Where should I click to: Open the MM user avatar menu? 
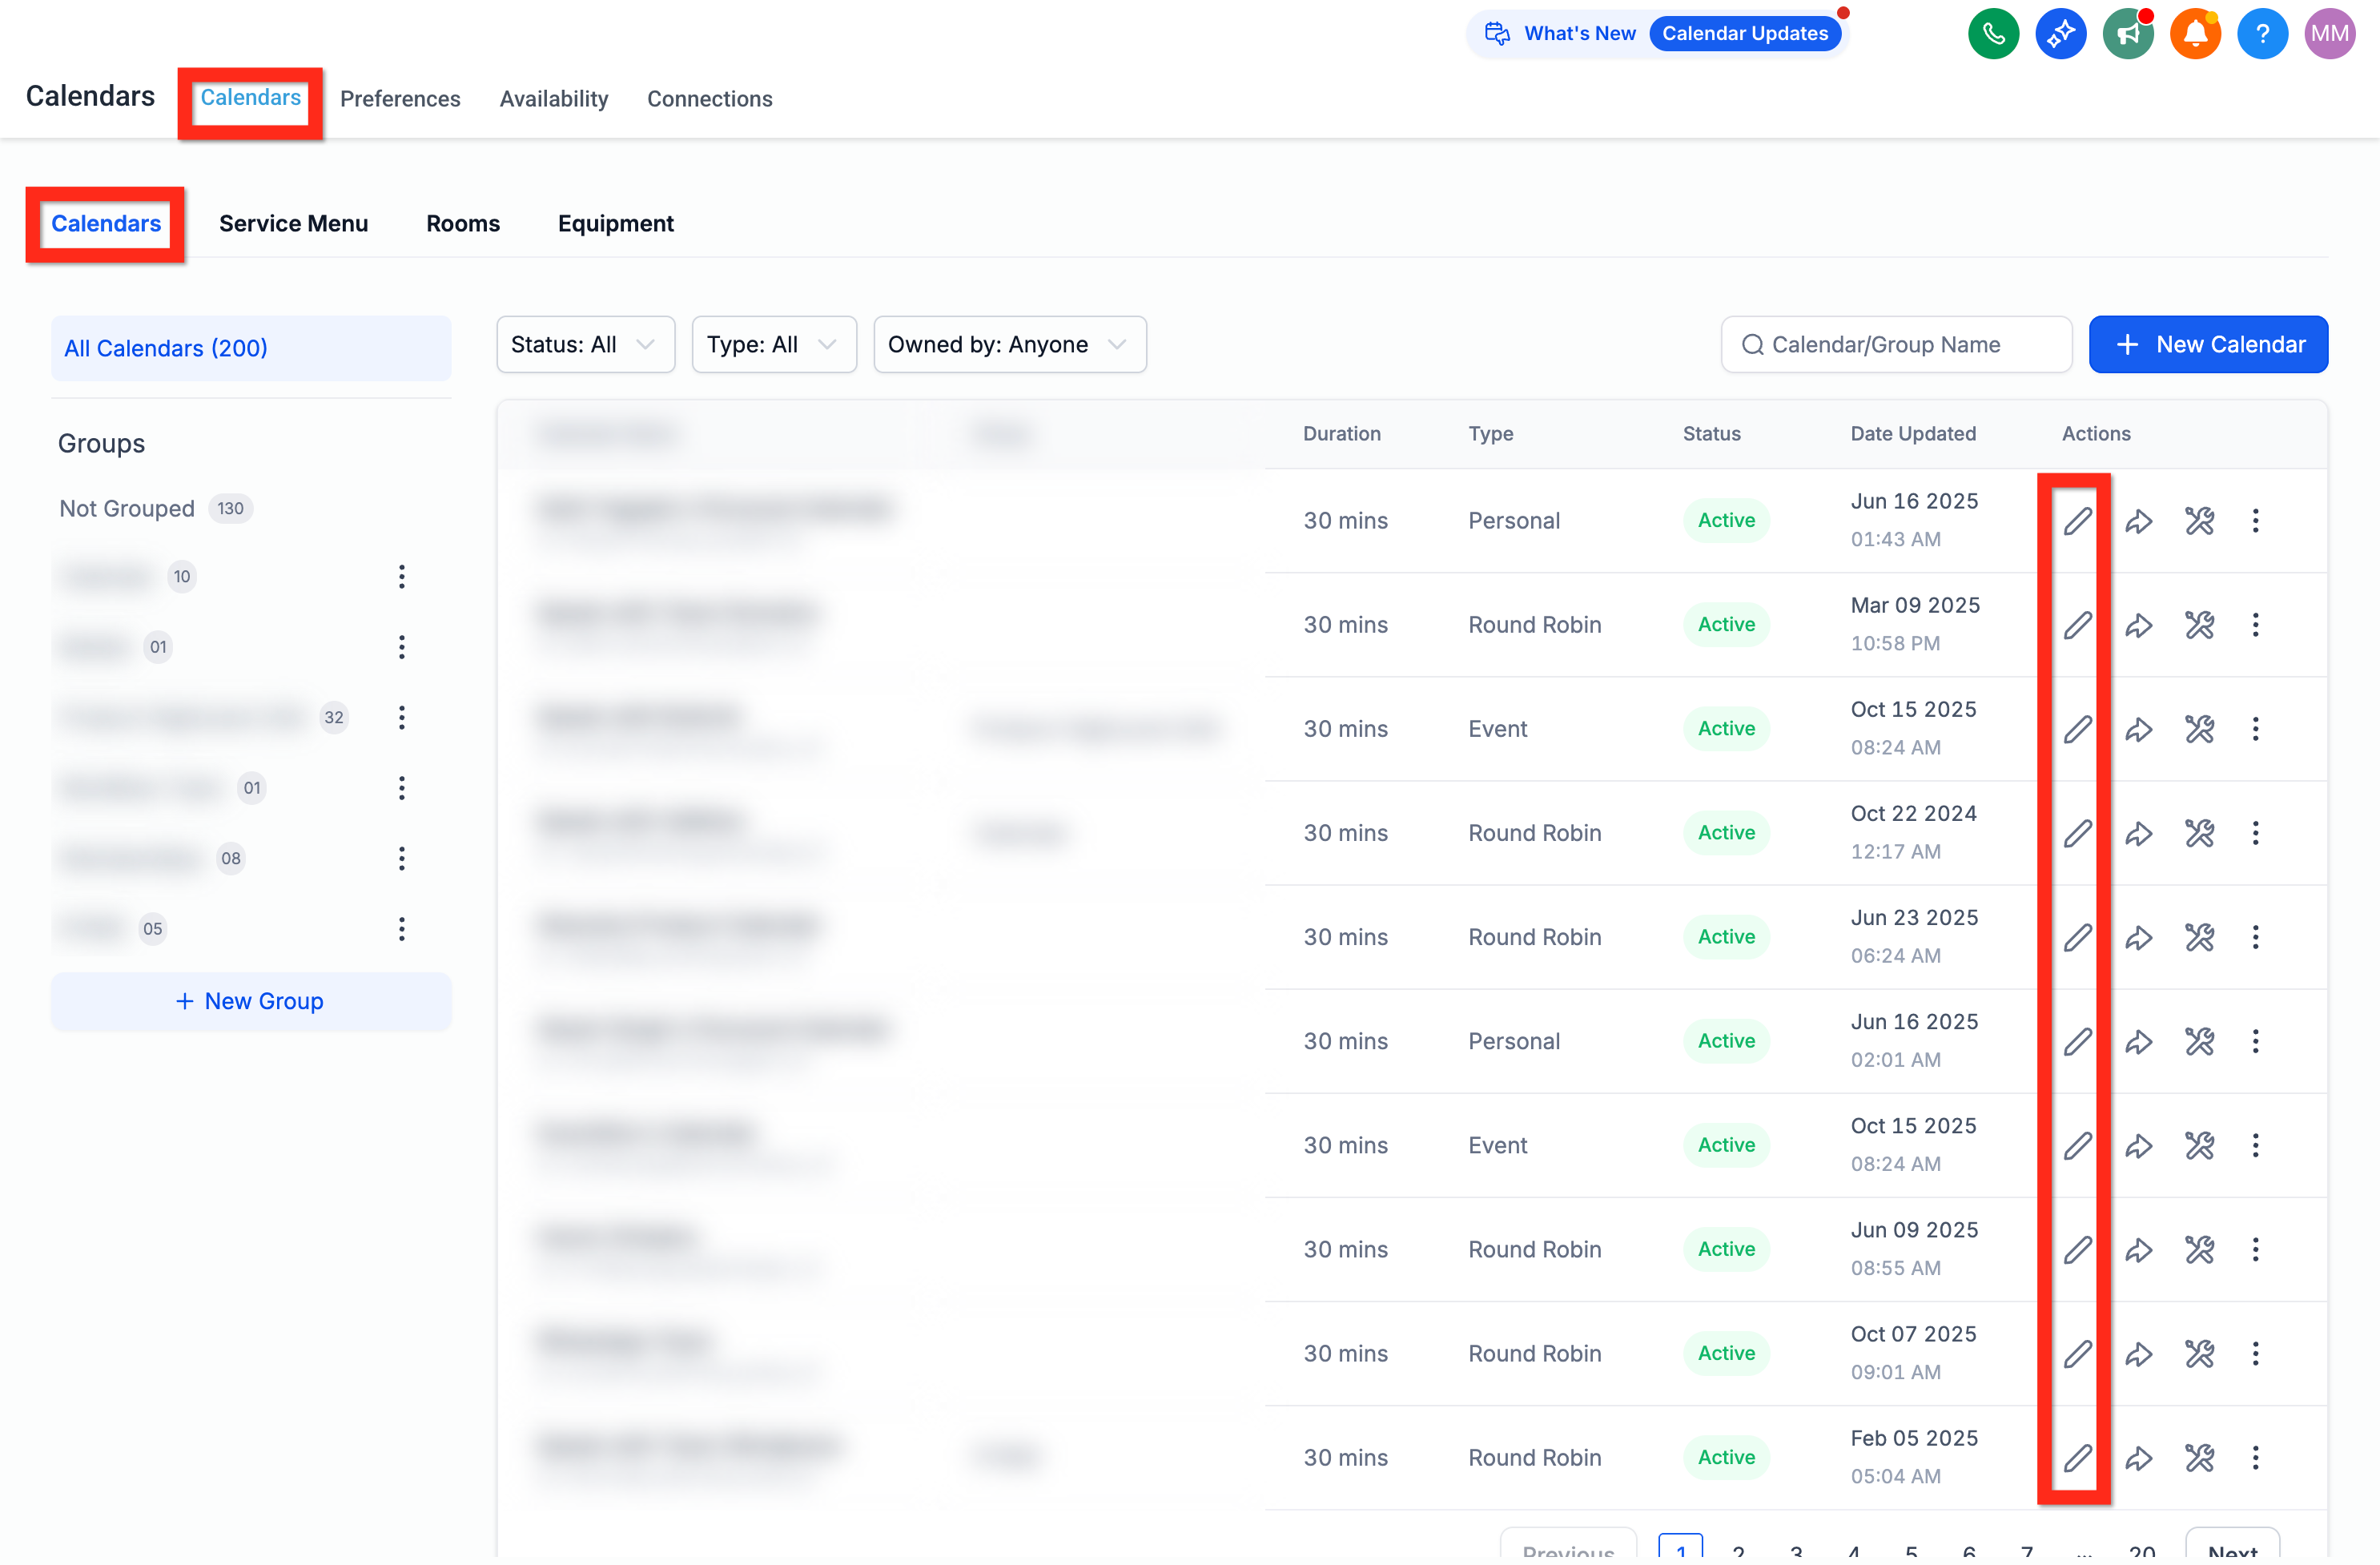pyautogui.click(x=2329, y=34)
